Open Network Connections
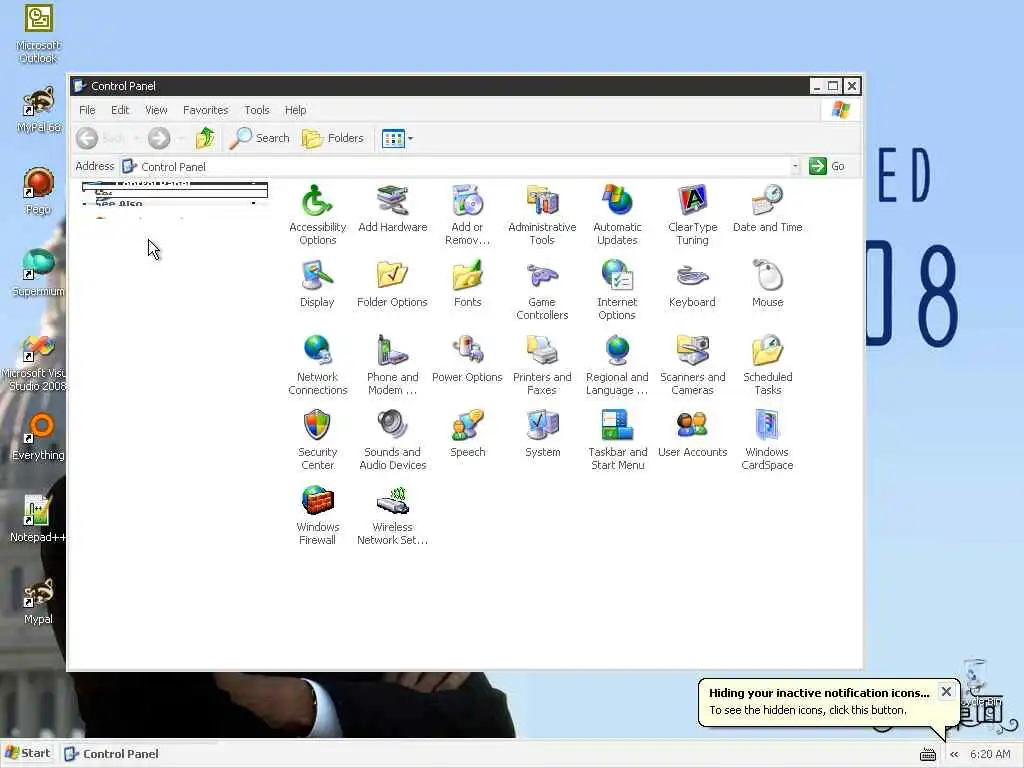The width and height of the screenshot is (1024, 768). tap(317, 364)
